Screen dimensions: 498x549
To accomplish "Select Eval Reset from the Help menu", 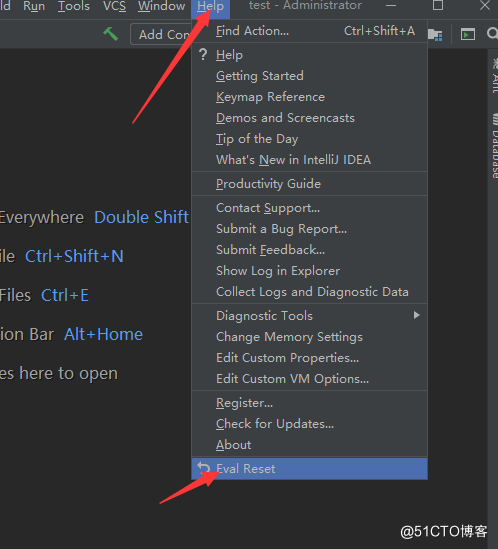I will (x=310, y=468).
